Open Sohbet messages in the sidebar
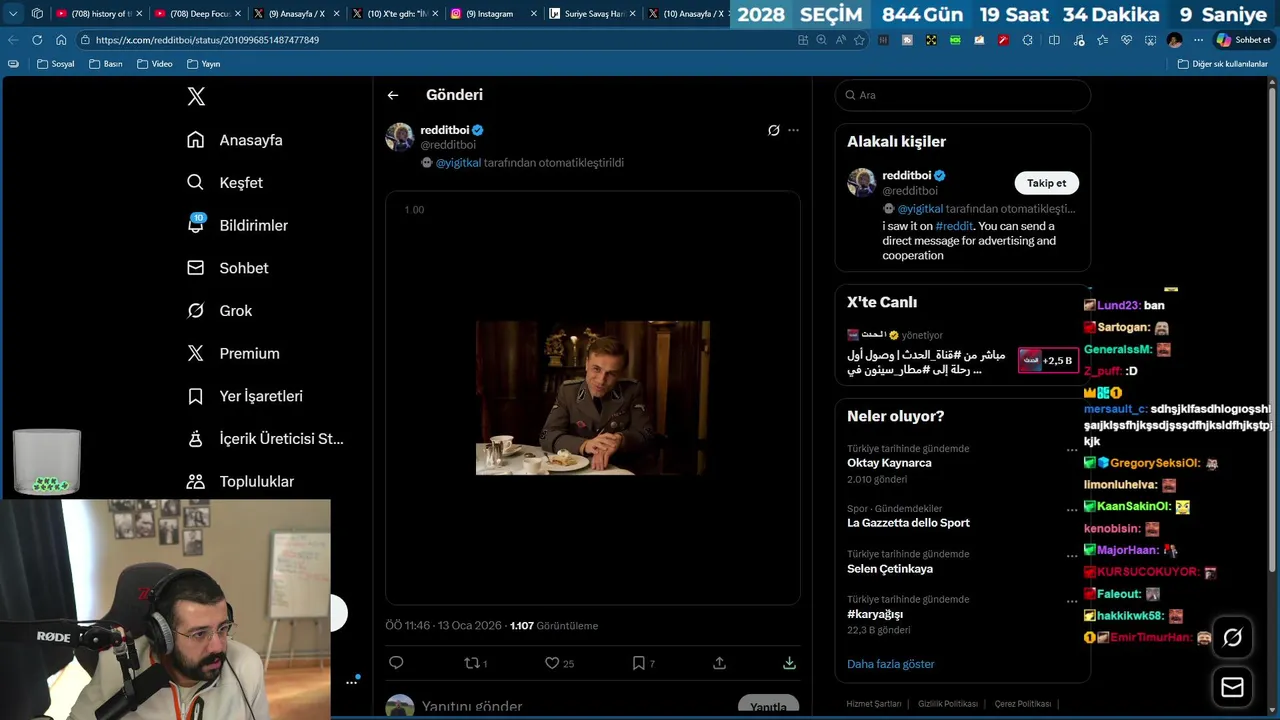1280x720 pixels. point(228,268)
